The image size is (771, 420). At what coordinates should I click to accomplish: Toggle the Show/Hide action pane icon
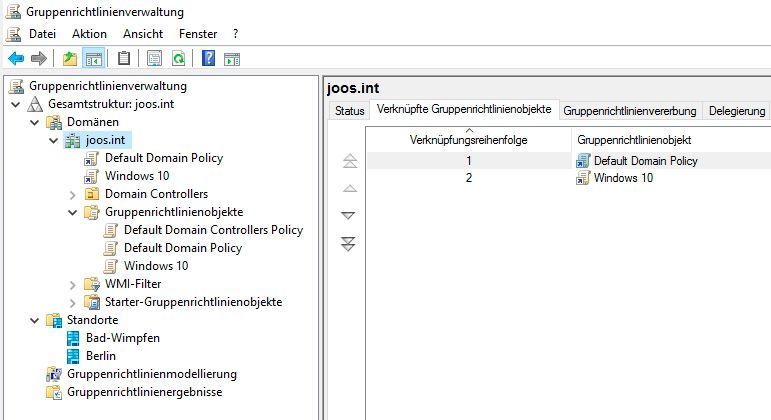coord(232,60)
